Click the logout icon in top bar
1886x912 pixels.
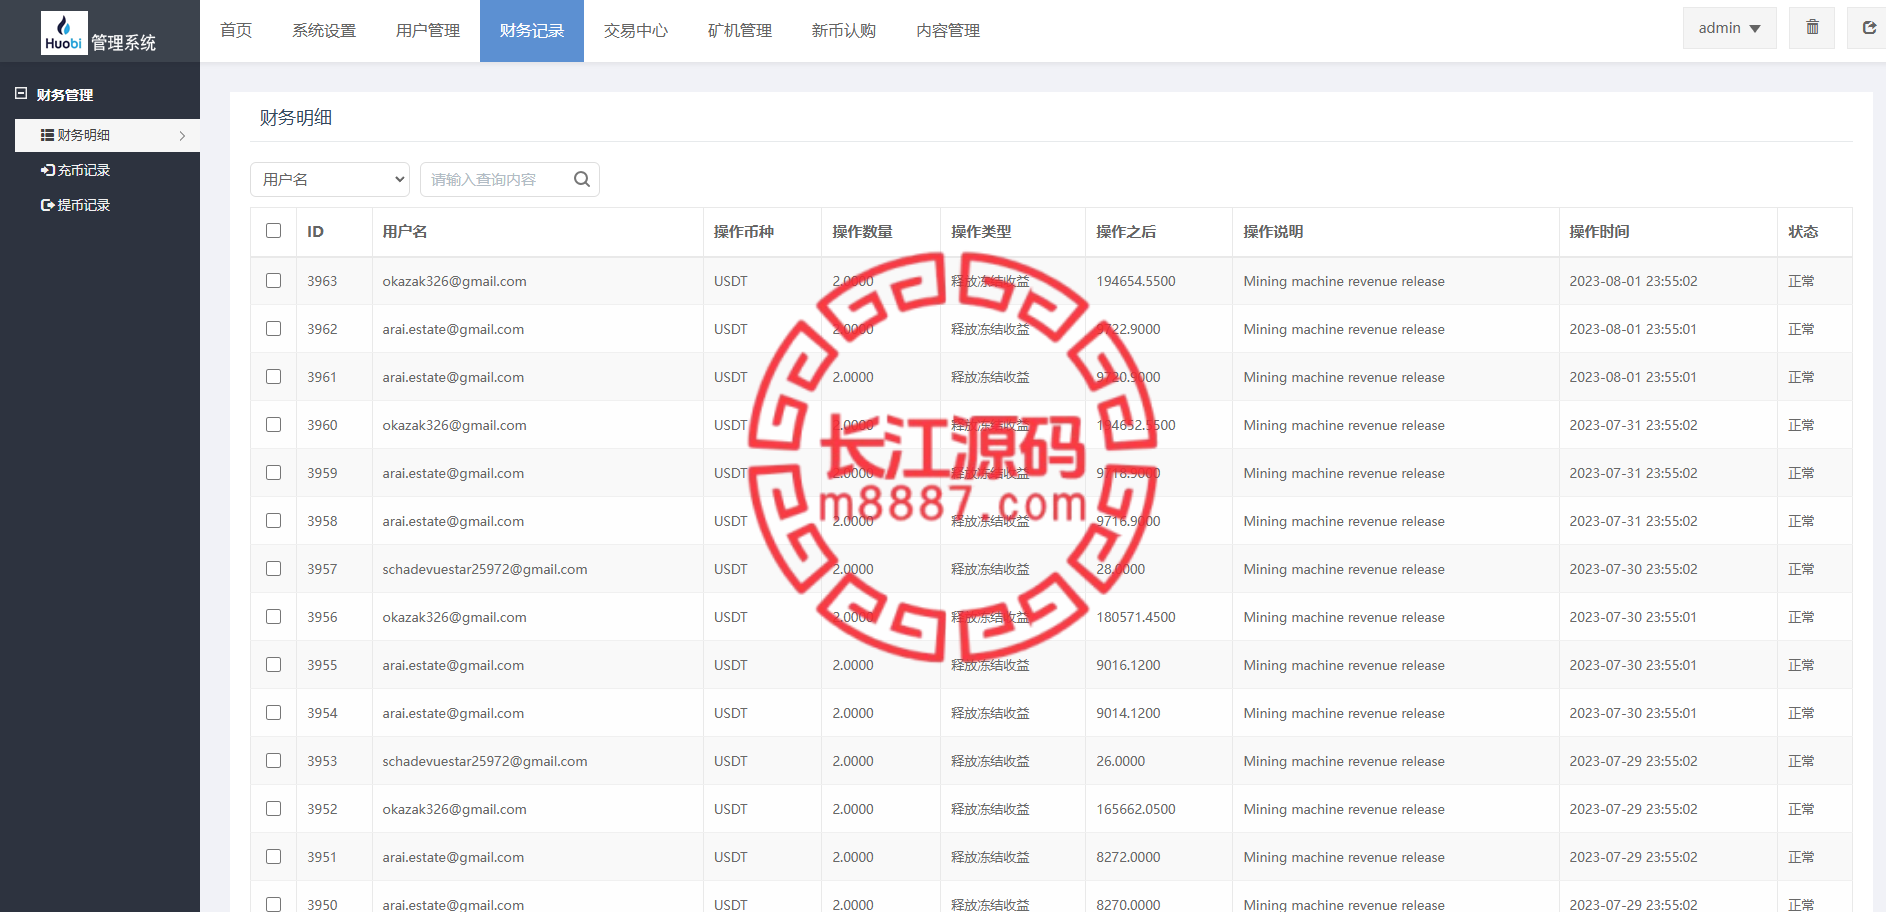1868,28
